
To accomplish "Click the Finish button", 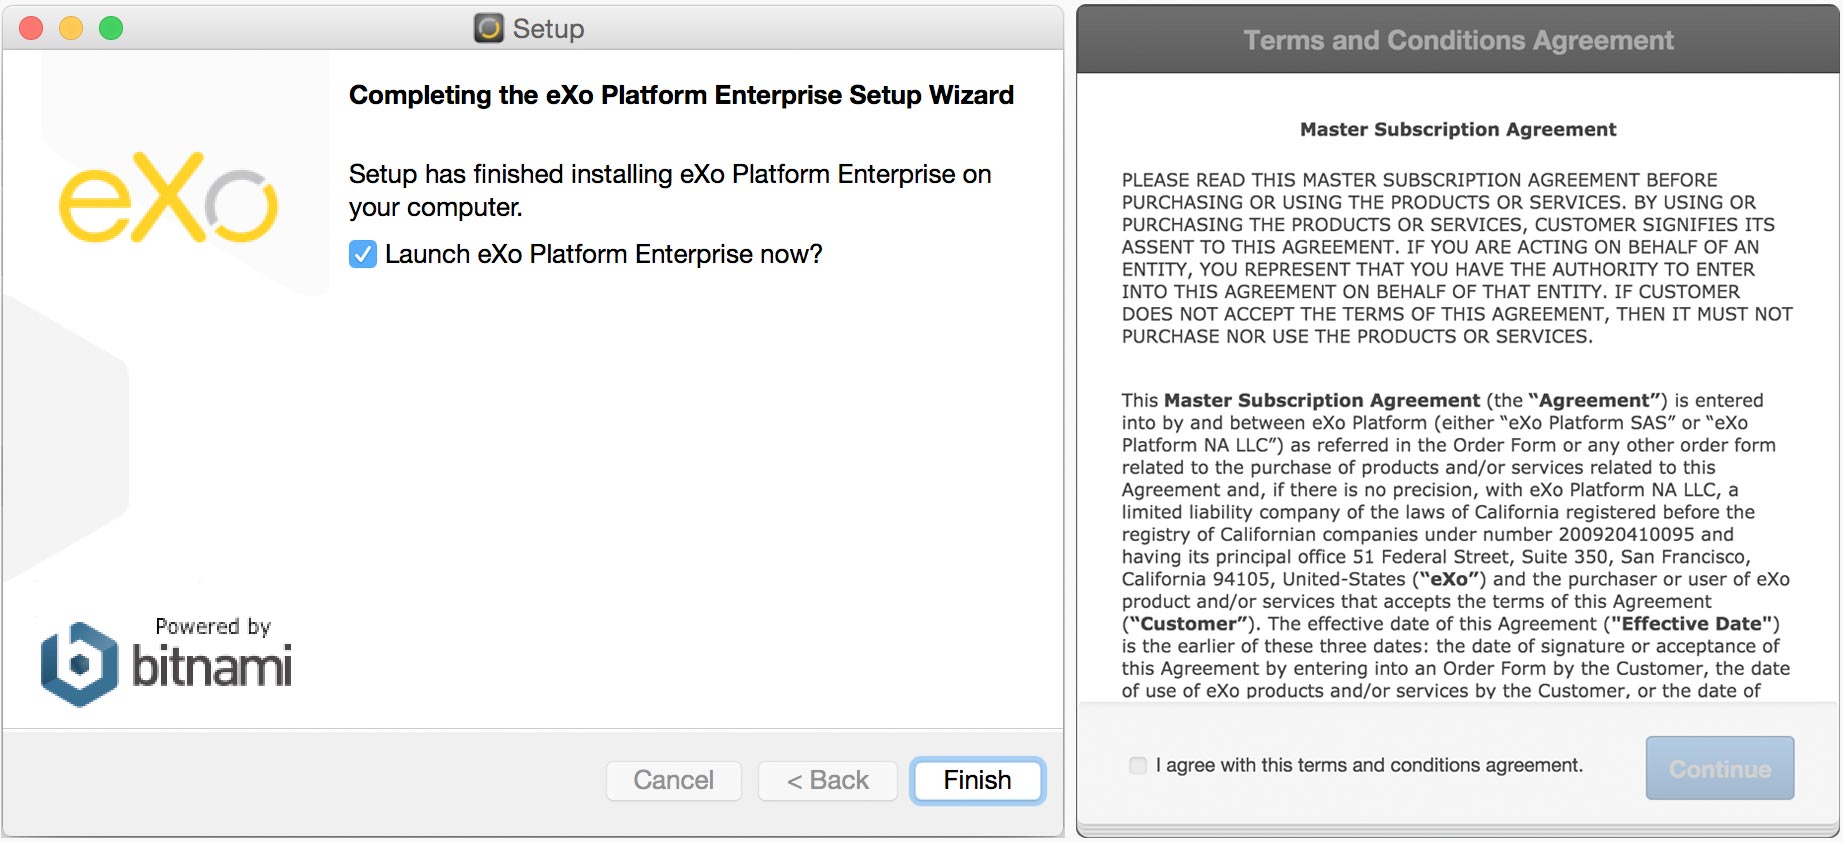I will coord(977,780).
